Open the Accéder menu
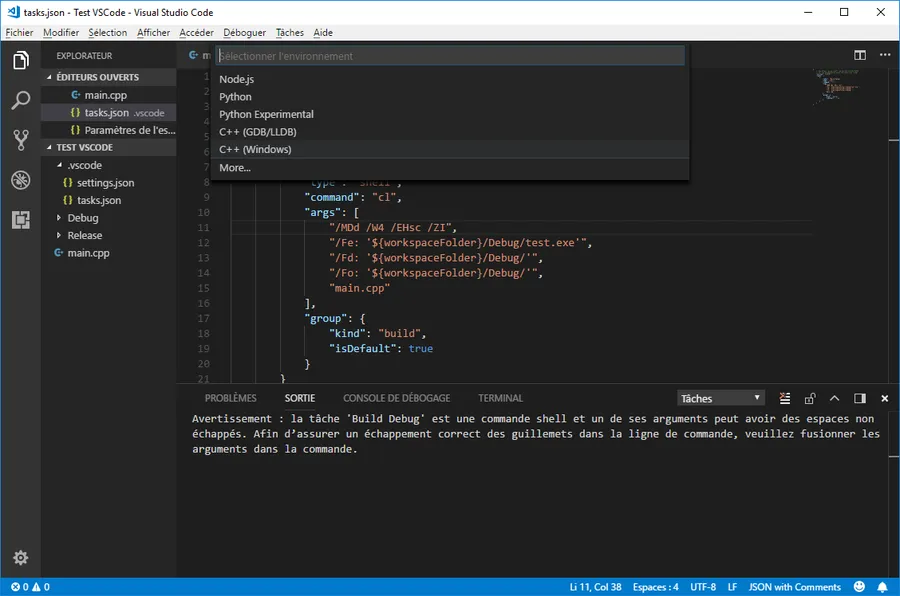Image resolution: width=900 pixels, height=596 pixels. tap(196, 33)
